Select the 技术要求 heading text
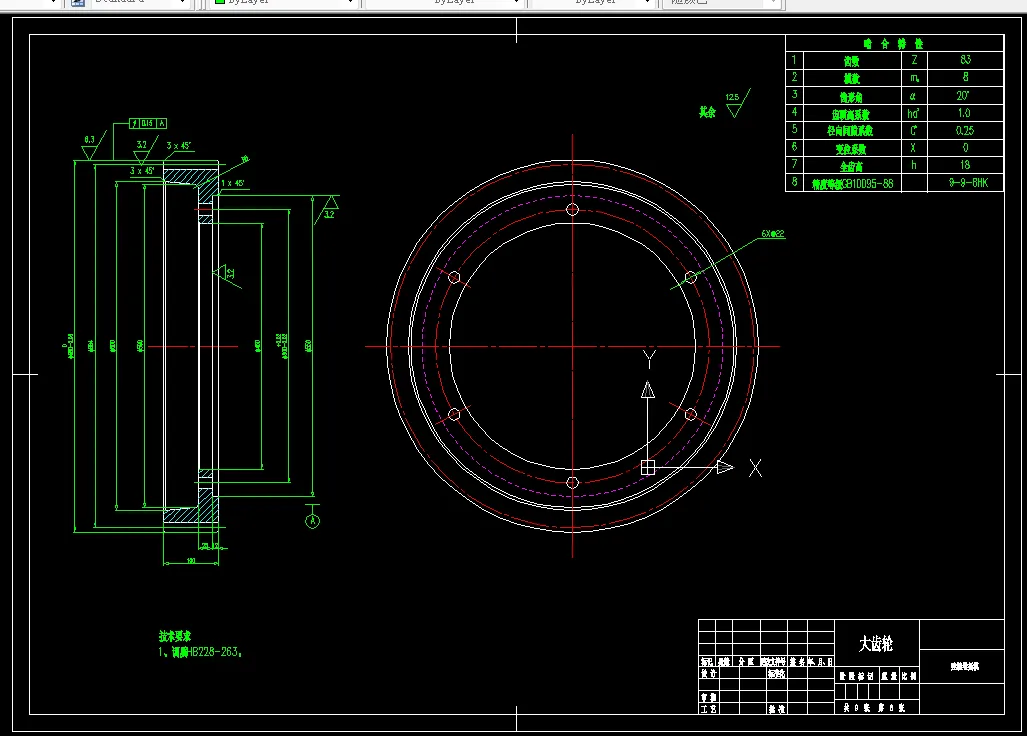1027x736 pixels. pos(175,636)
